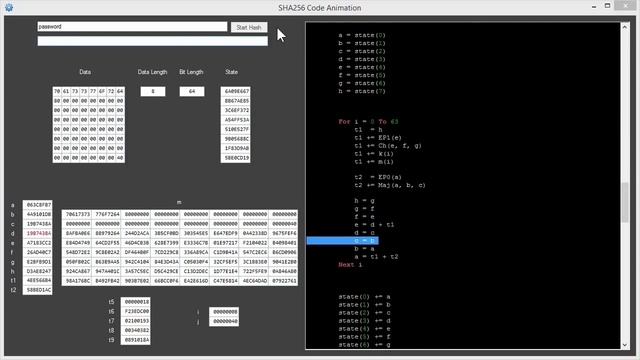Click code line 't2 += Maj(a, b, c)'

click(390, 185)
